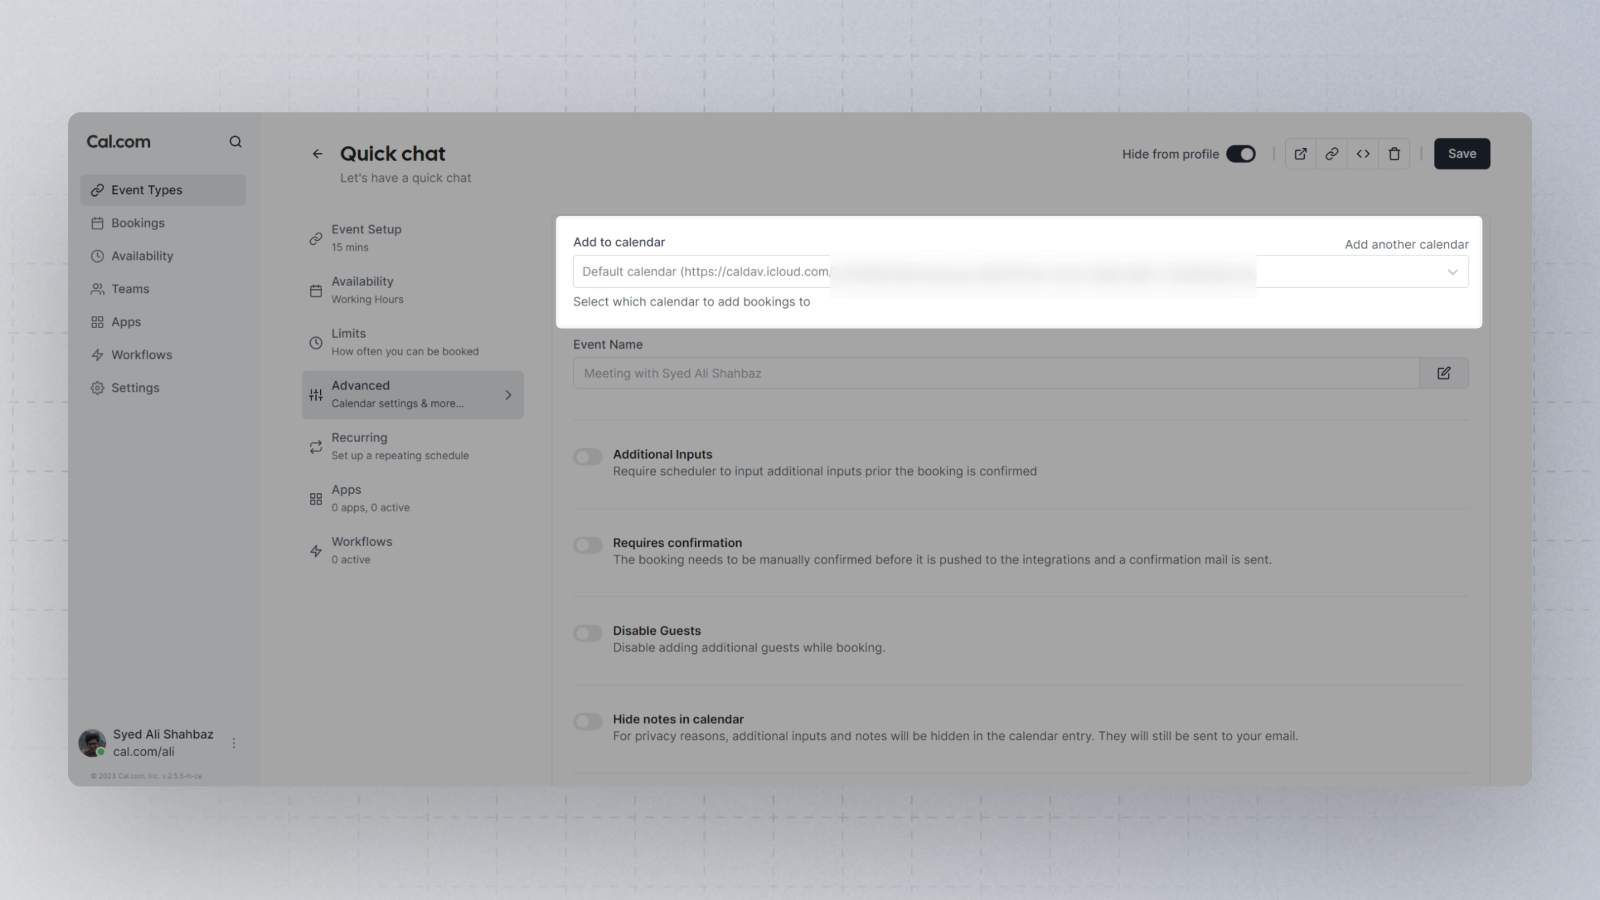This screenshot has width=1600, height=900.
Task: Click the search magnifier icon in sidebar
Action: [x=235, y=142]
